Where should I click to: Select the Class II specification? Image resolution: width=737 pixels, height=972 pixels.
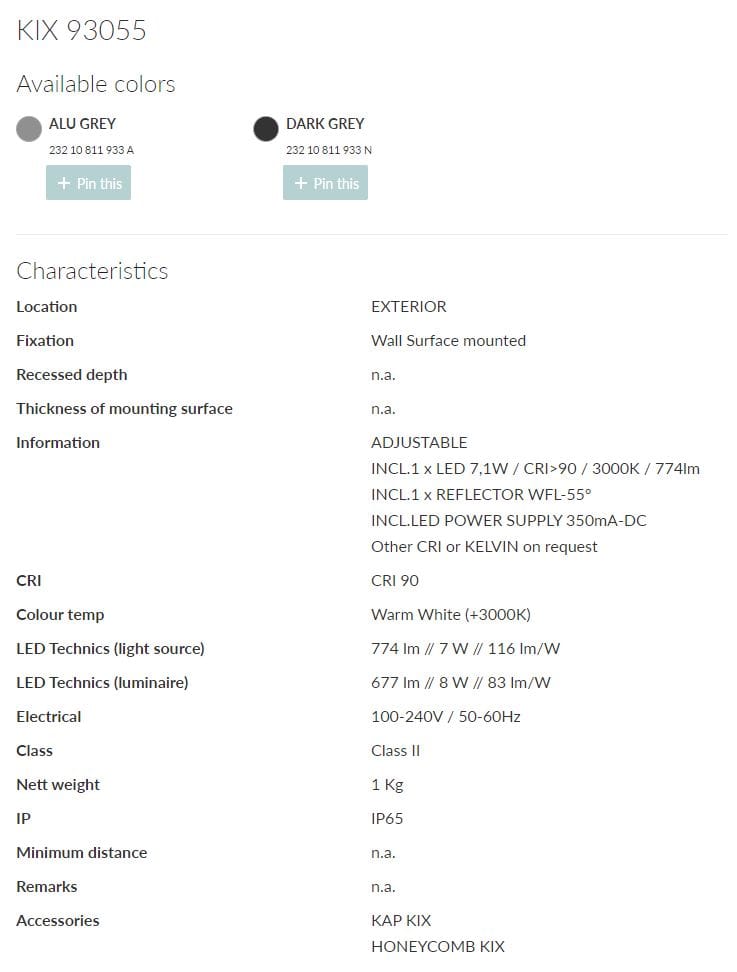(393, 750)
